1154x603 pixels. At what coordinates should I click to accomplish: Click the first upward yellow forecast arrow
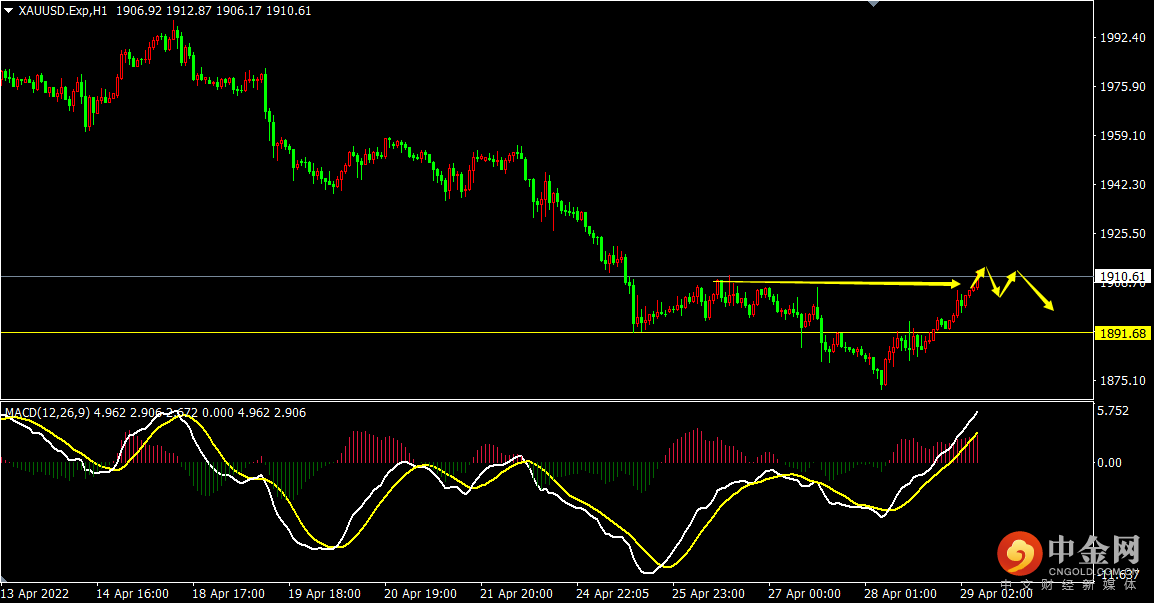point(977,278)
